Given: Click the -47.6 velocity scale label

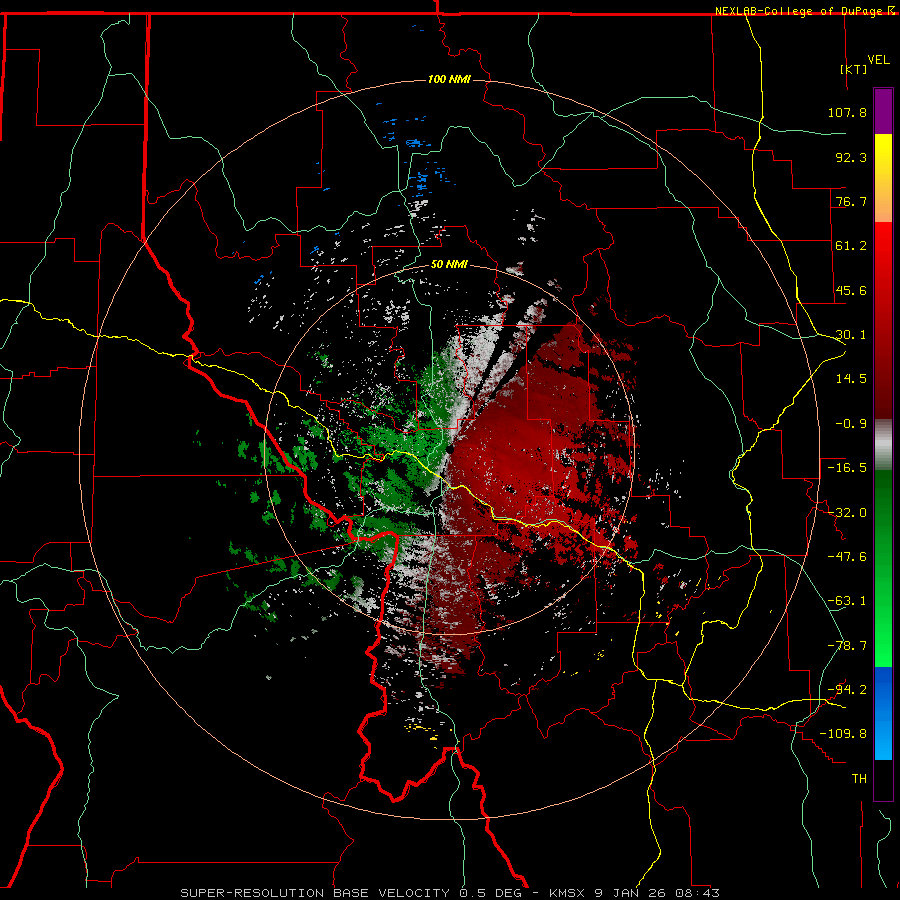Looking at the screenshot, I should click(x=847, y=557).
